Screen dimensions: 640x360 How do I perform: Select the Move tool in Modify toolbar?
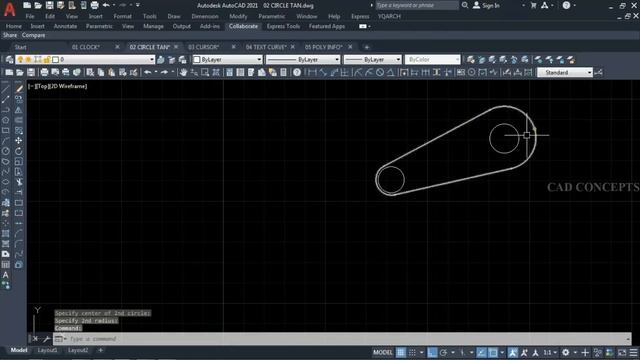(19, 141)
